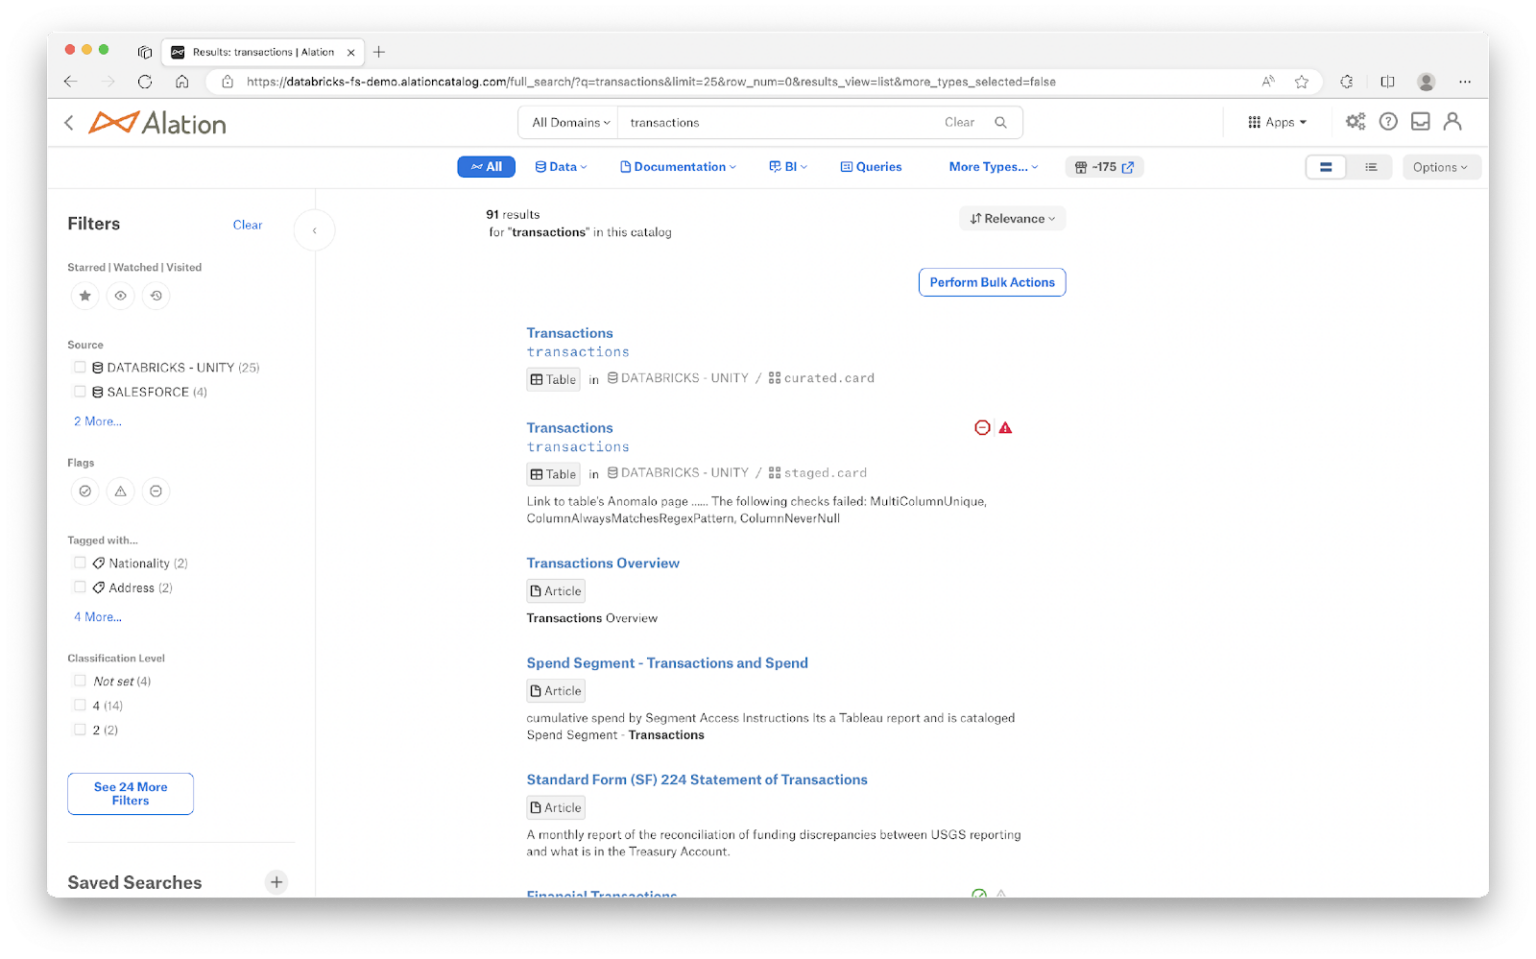Screen dimensions: 1536x959
Task: Open the More Types dropdown
Action: [x=992, y=166]
